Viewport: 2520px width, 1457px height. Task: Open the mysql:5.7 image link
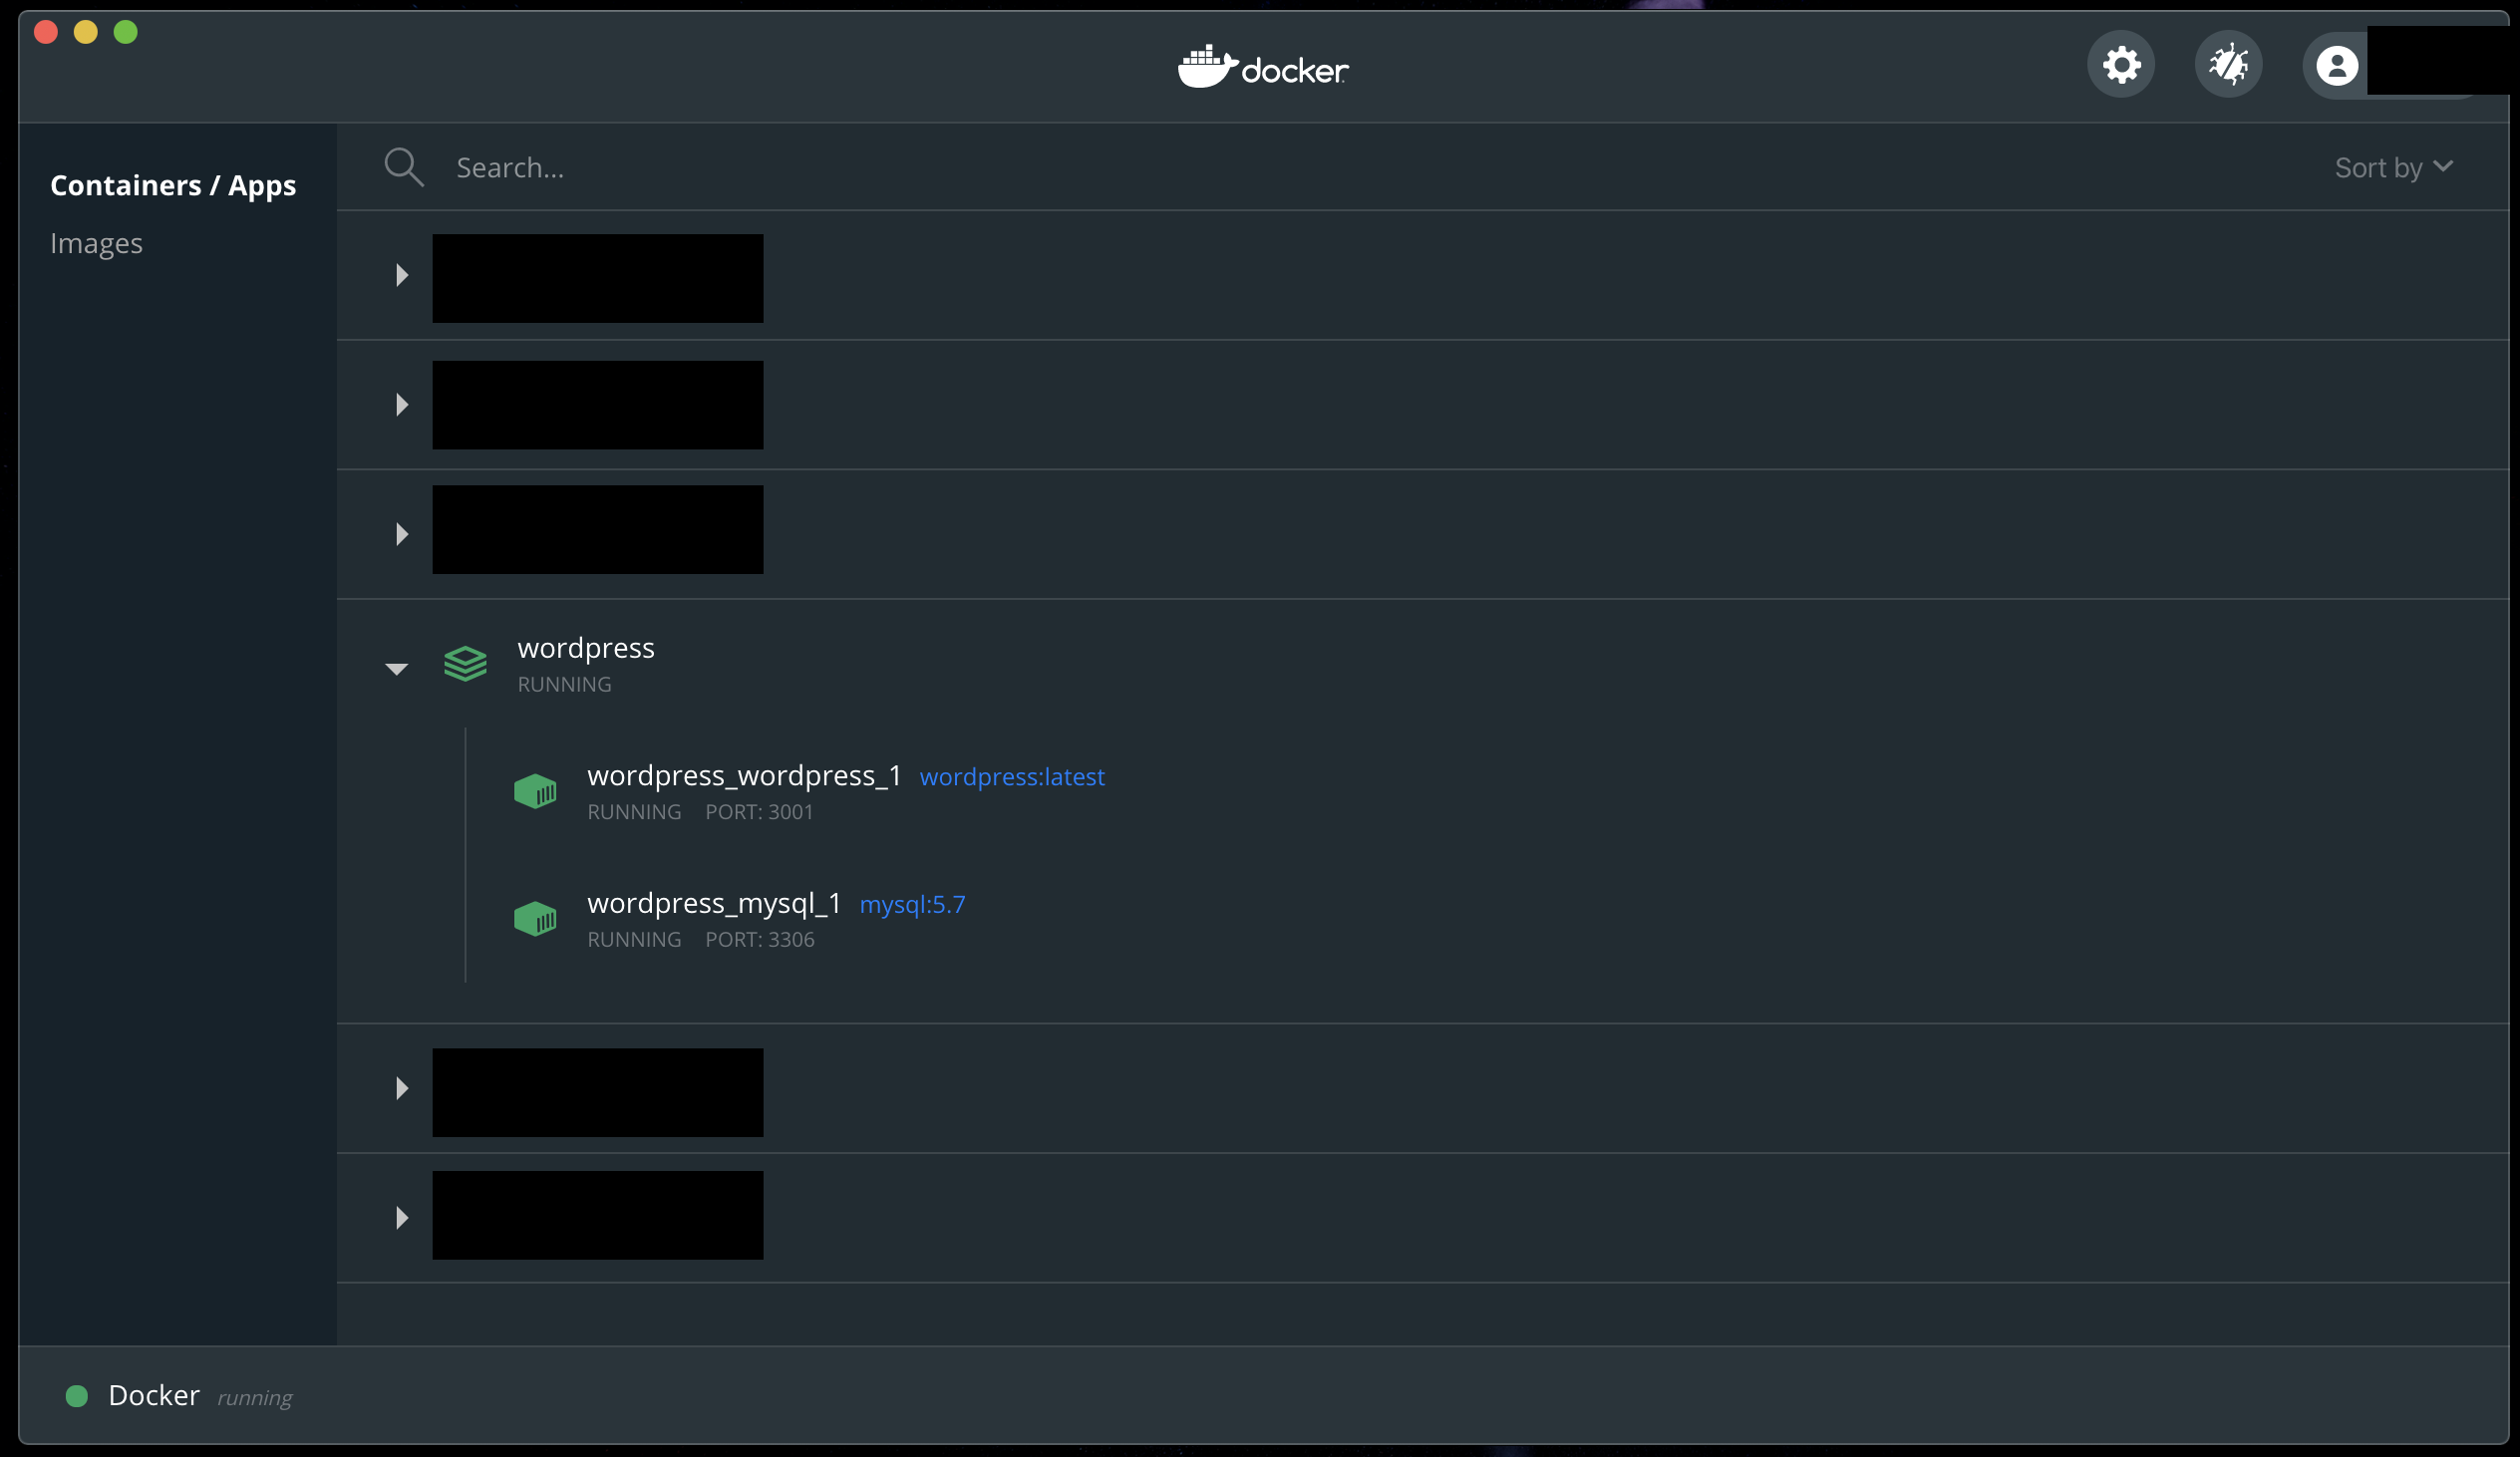pyautogui.click(x=912, y=904)
